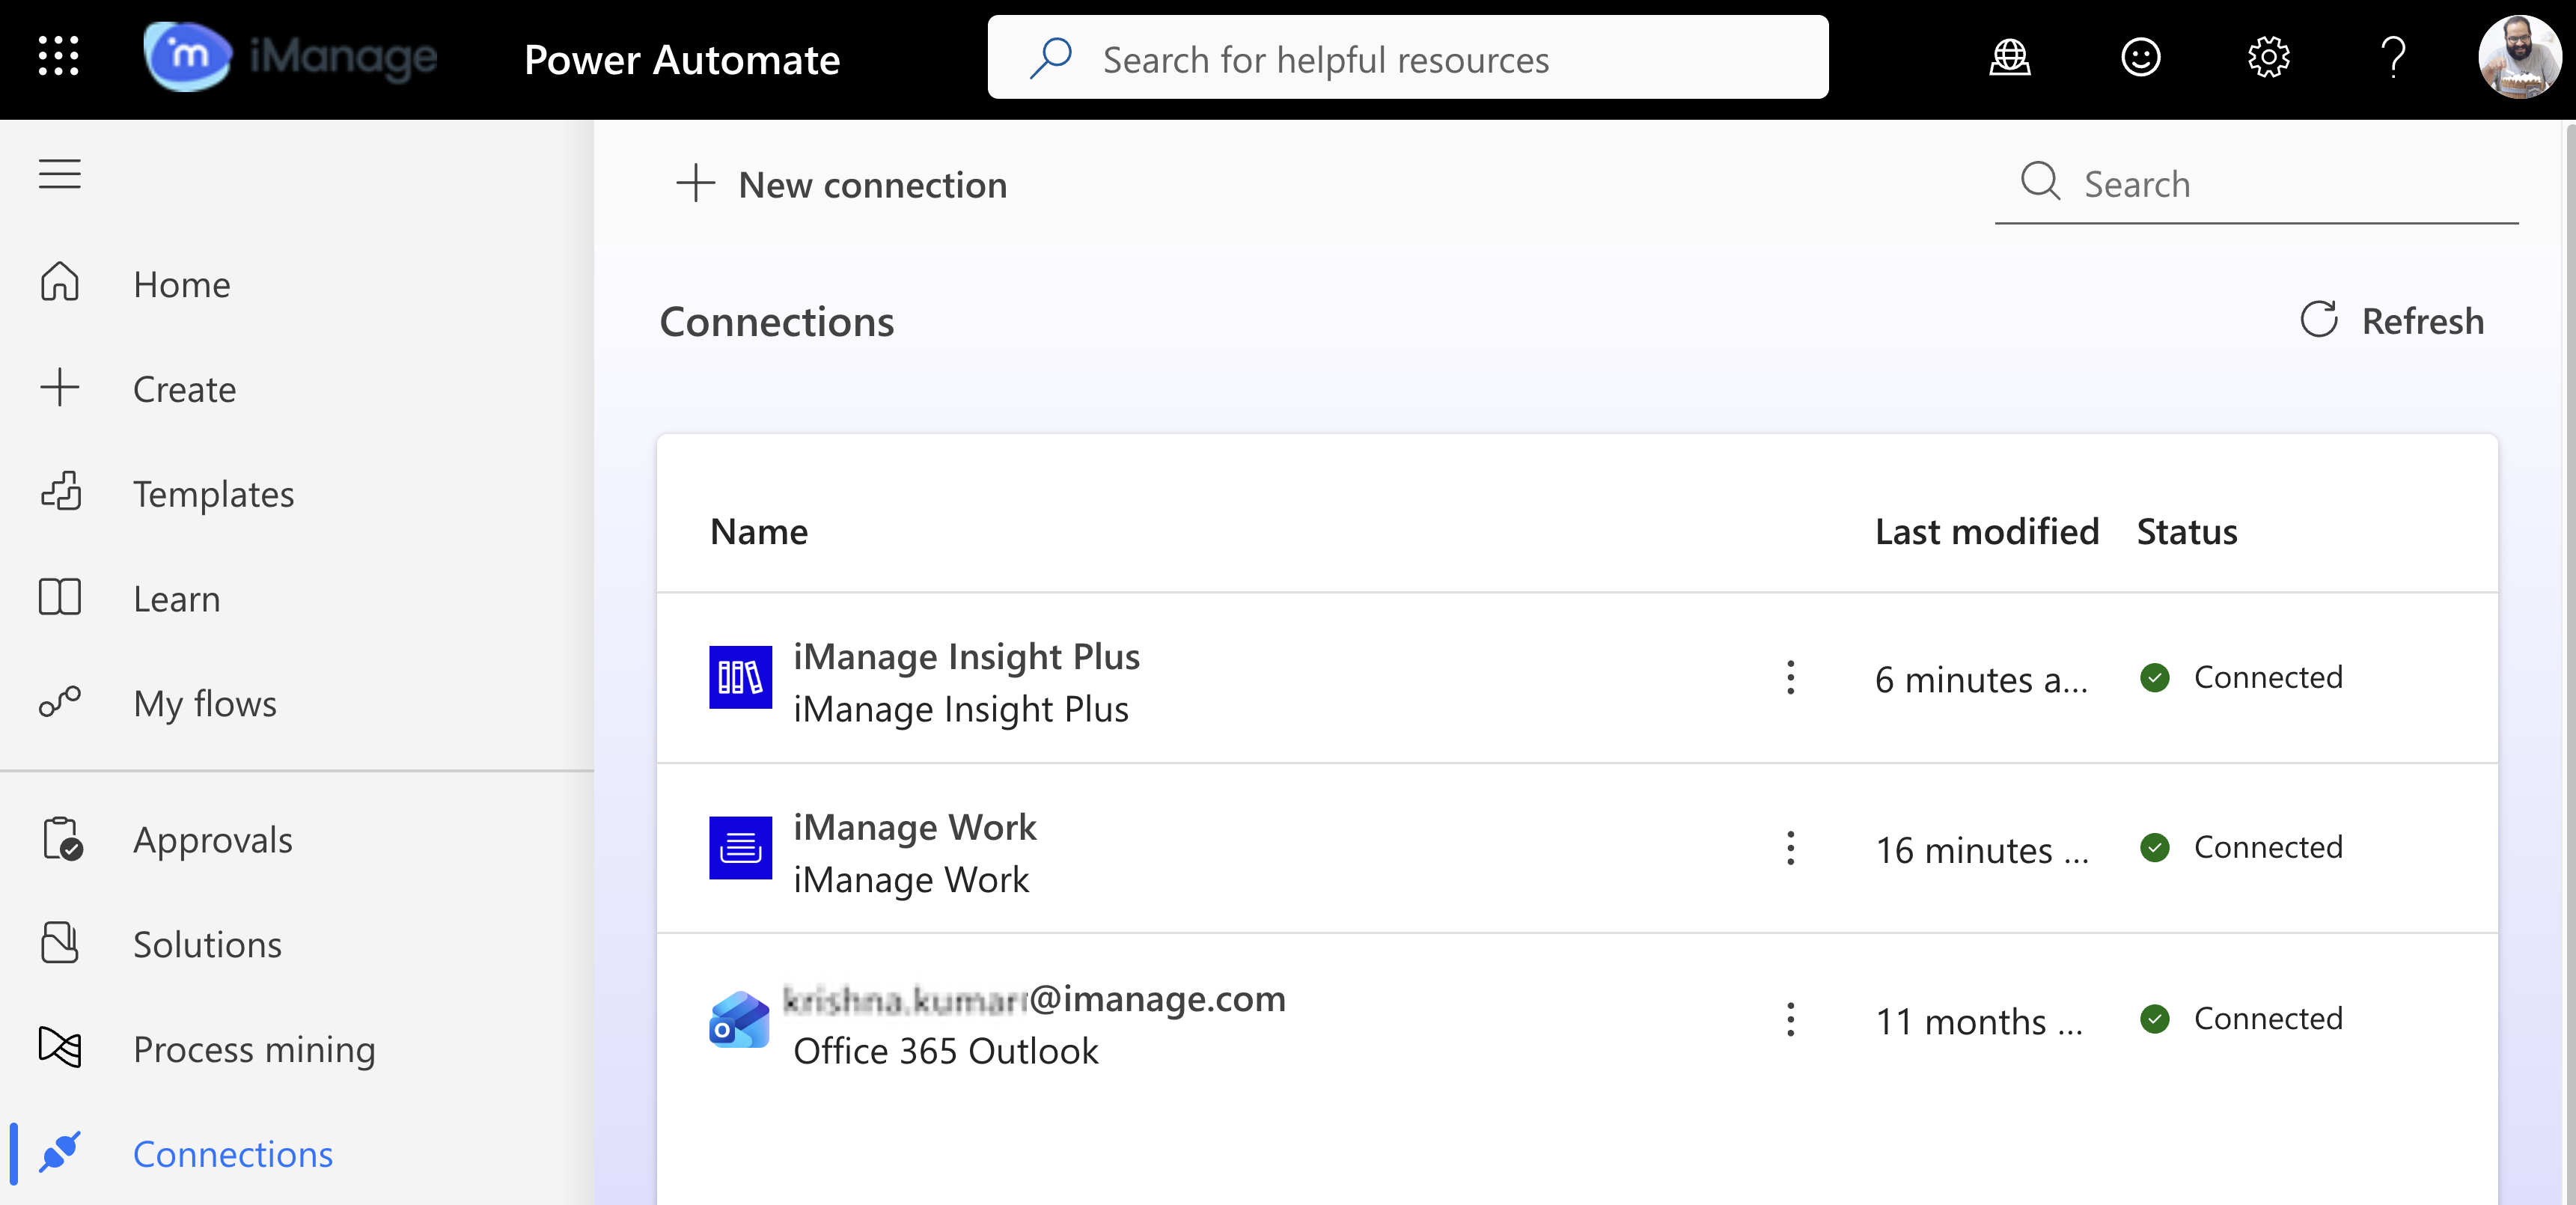This screenshot has width=2576, height=1205.
Task: Click the plus icon beside New connection
Action: pos(695,184)
